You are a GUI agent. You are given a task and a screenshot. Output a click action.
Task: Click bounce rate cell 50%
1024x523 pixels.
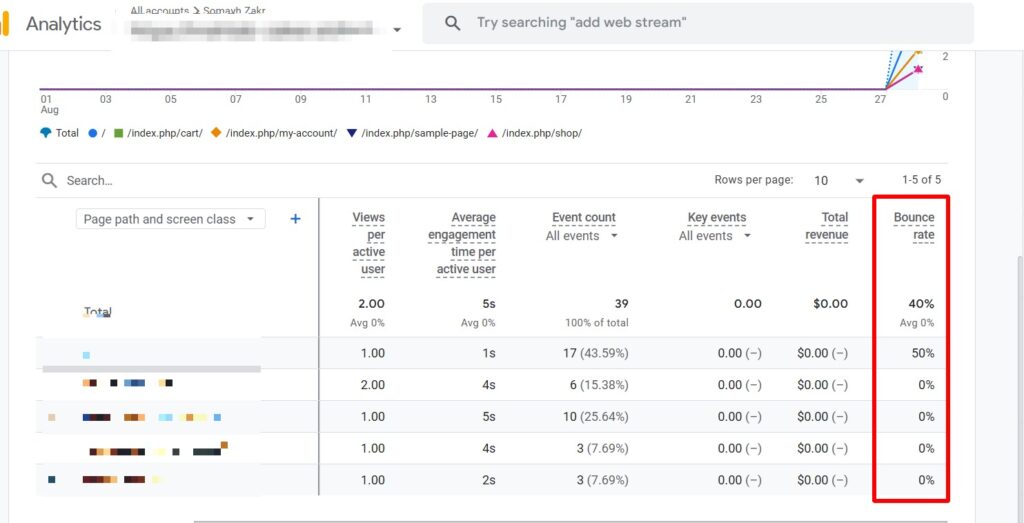tap(923, 353)
